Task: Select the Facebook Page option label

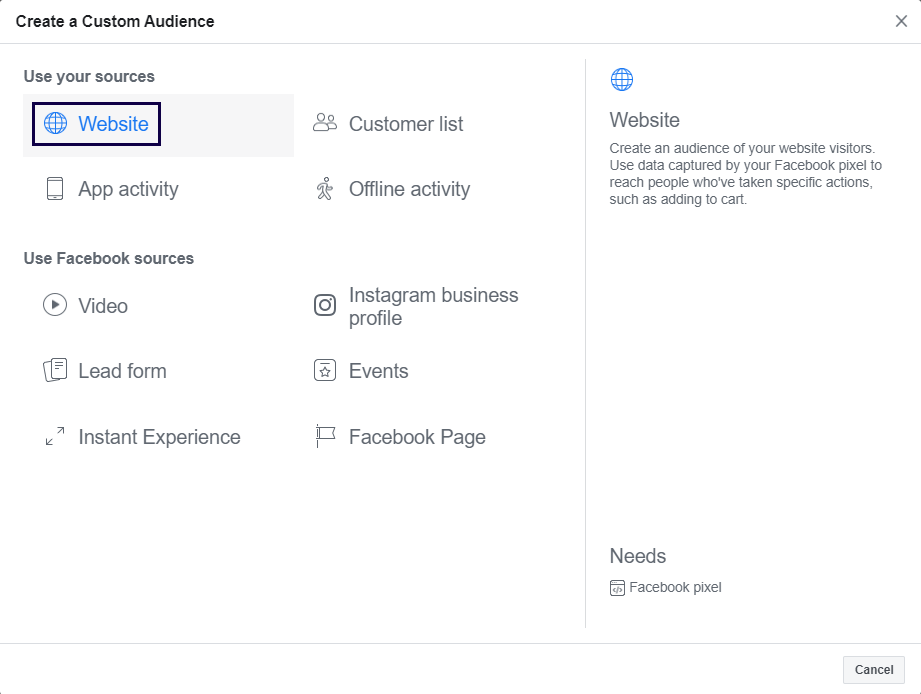Action: tap(417, 437)
